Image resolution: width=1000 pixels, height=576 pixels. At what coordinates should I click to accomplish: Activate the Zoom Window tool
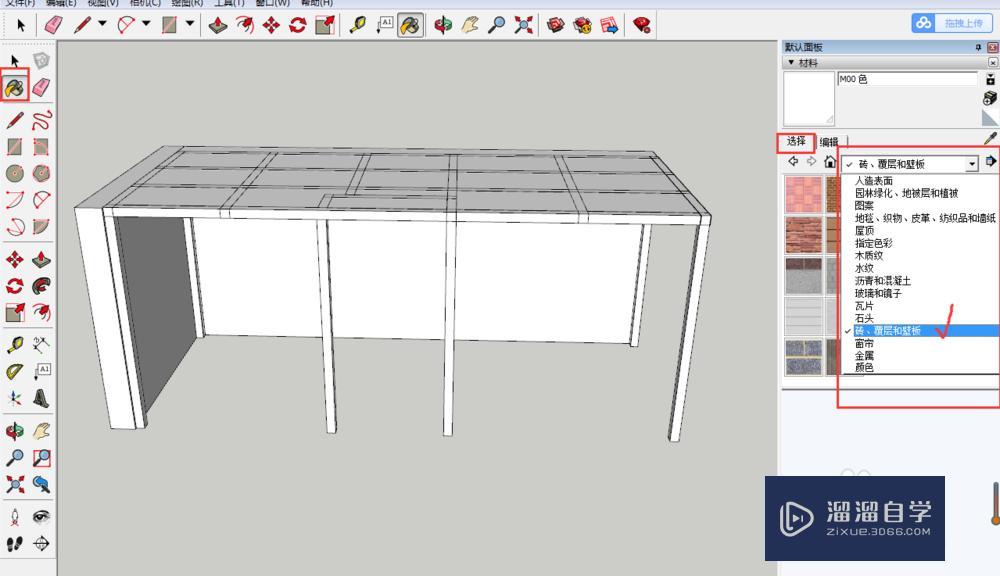point(41,458)
